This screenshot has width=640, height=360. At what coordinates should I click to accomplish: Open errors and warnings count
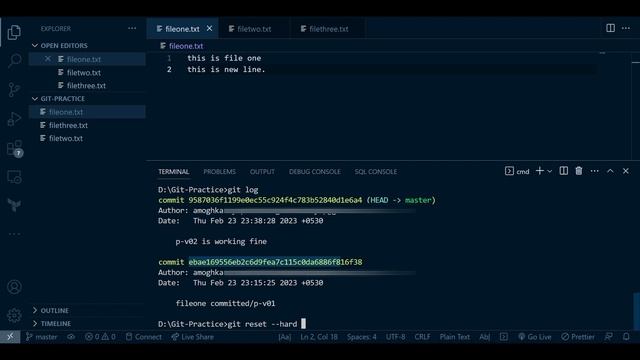coord(100,337)
